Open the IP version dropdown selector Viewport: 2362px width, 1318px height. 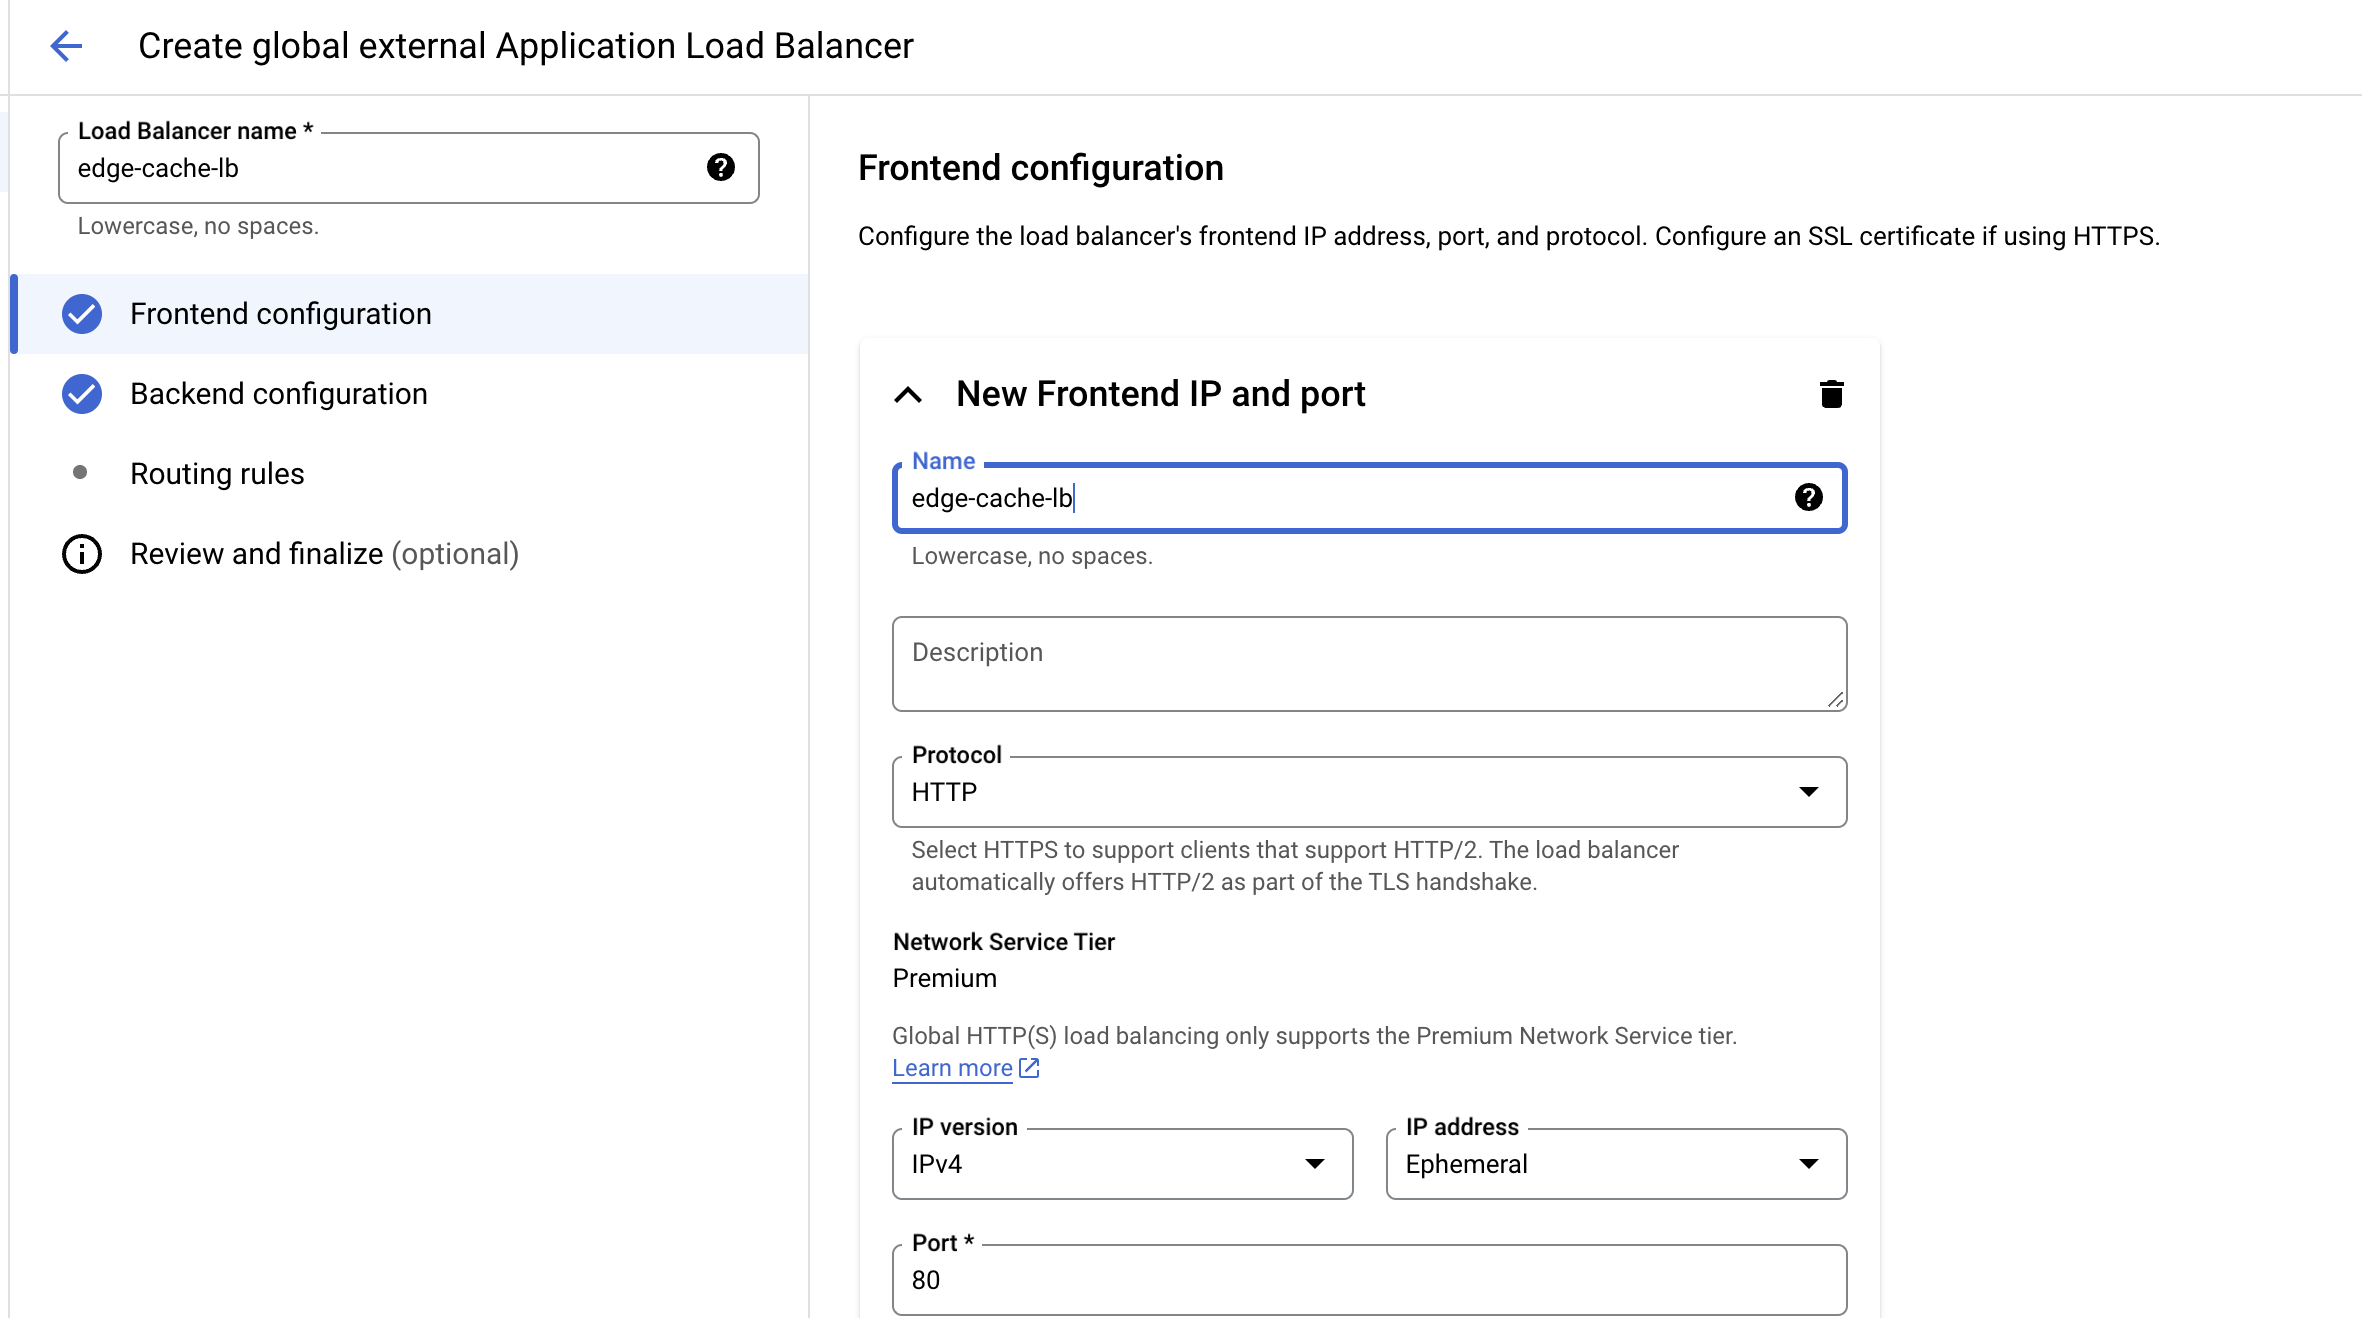tap(1123, 1164)
